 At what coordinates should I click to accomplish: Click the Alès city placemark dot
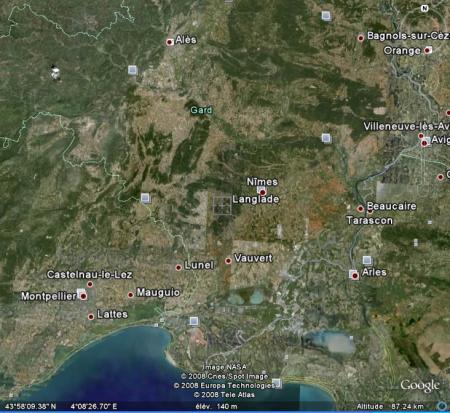click(x=170, y=42)
